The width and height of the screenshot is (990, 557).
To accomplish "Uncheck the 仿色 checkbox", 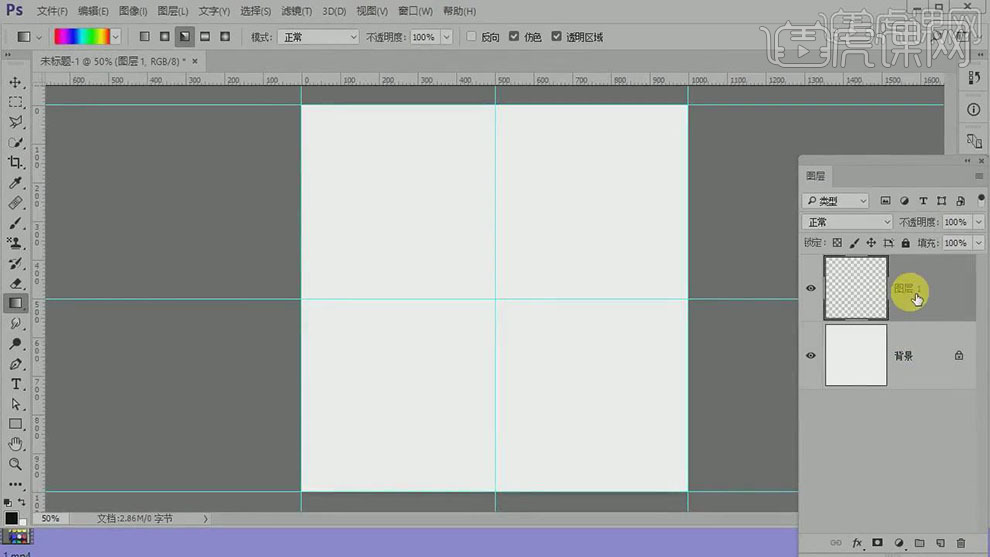I will tap(514, 37).
